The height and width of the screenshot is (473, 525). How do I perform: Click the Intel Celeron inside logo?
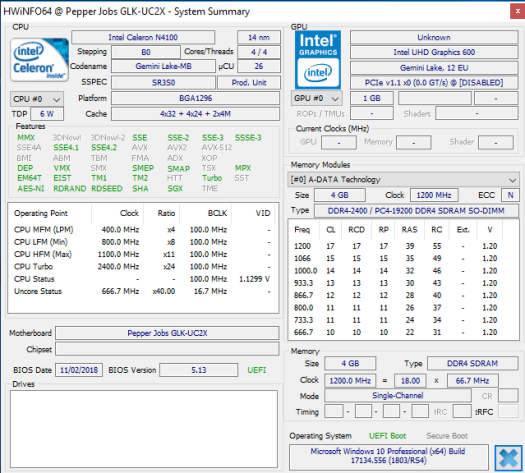click(40, 60)
